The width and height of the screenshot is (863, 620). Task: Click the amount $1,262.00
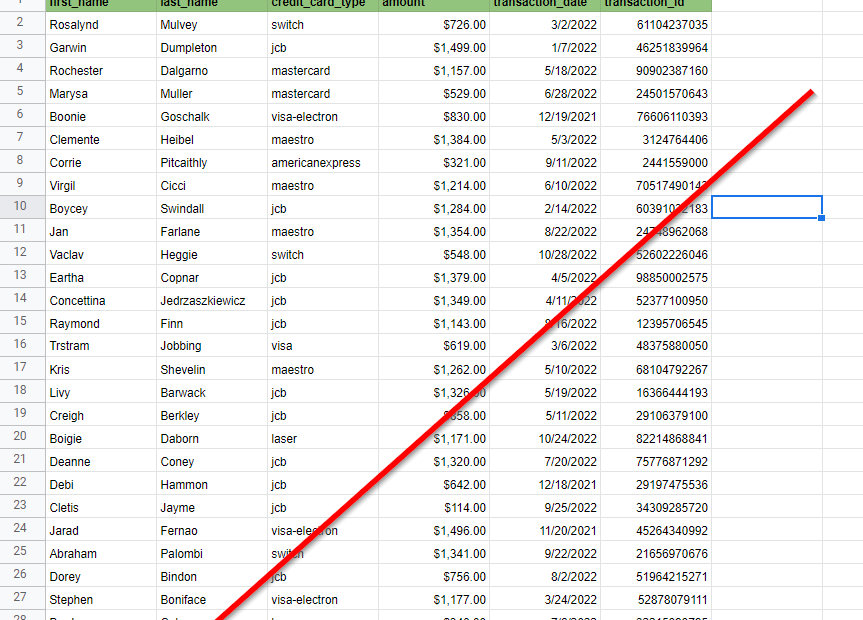coord(434,369)
